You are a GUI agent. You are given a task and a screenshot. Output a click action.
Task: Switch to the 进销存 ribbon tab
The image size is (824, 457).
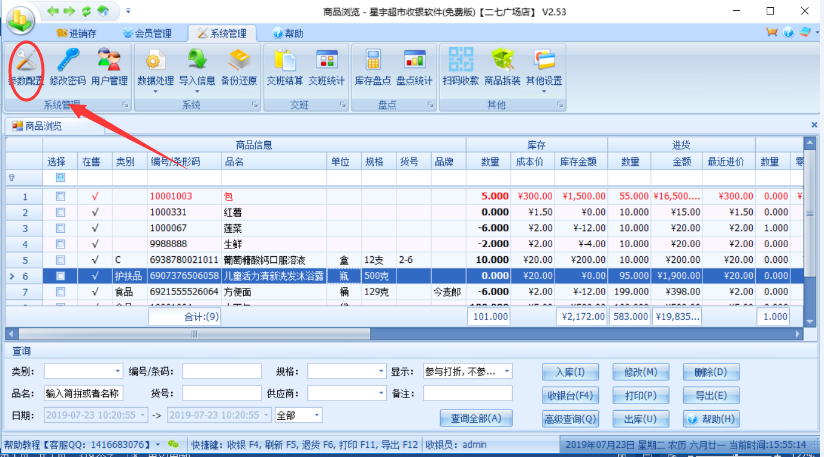click(76, 33)
